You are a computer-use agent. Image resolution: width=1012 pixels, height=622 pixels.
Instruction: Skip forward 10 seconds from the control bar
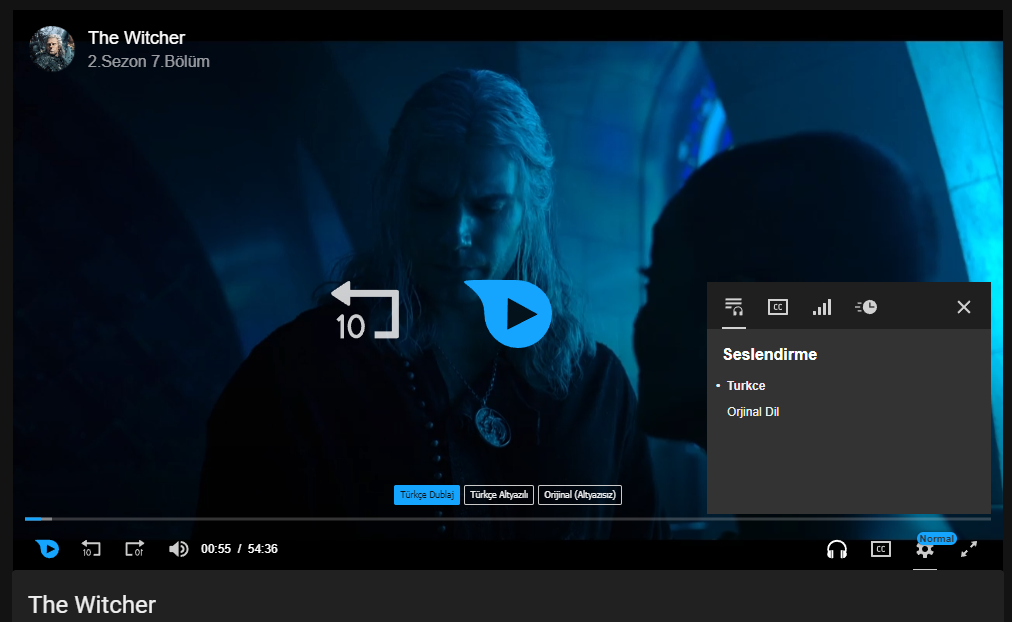(x=134, y=548)
